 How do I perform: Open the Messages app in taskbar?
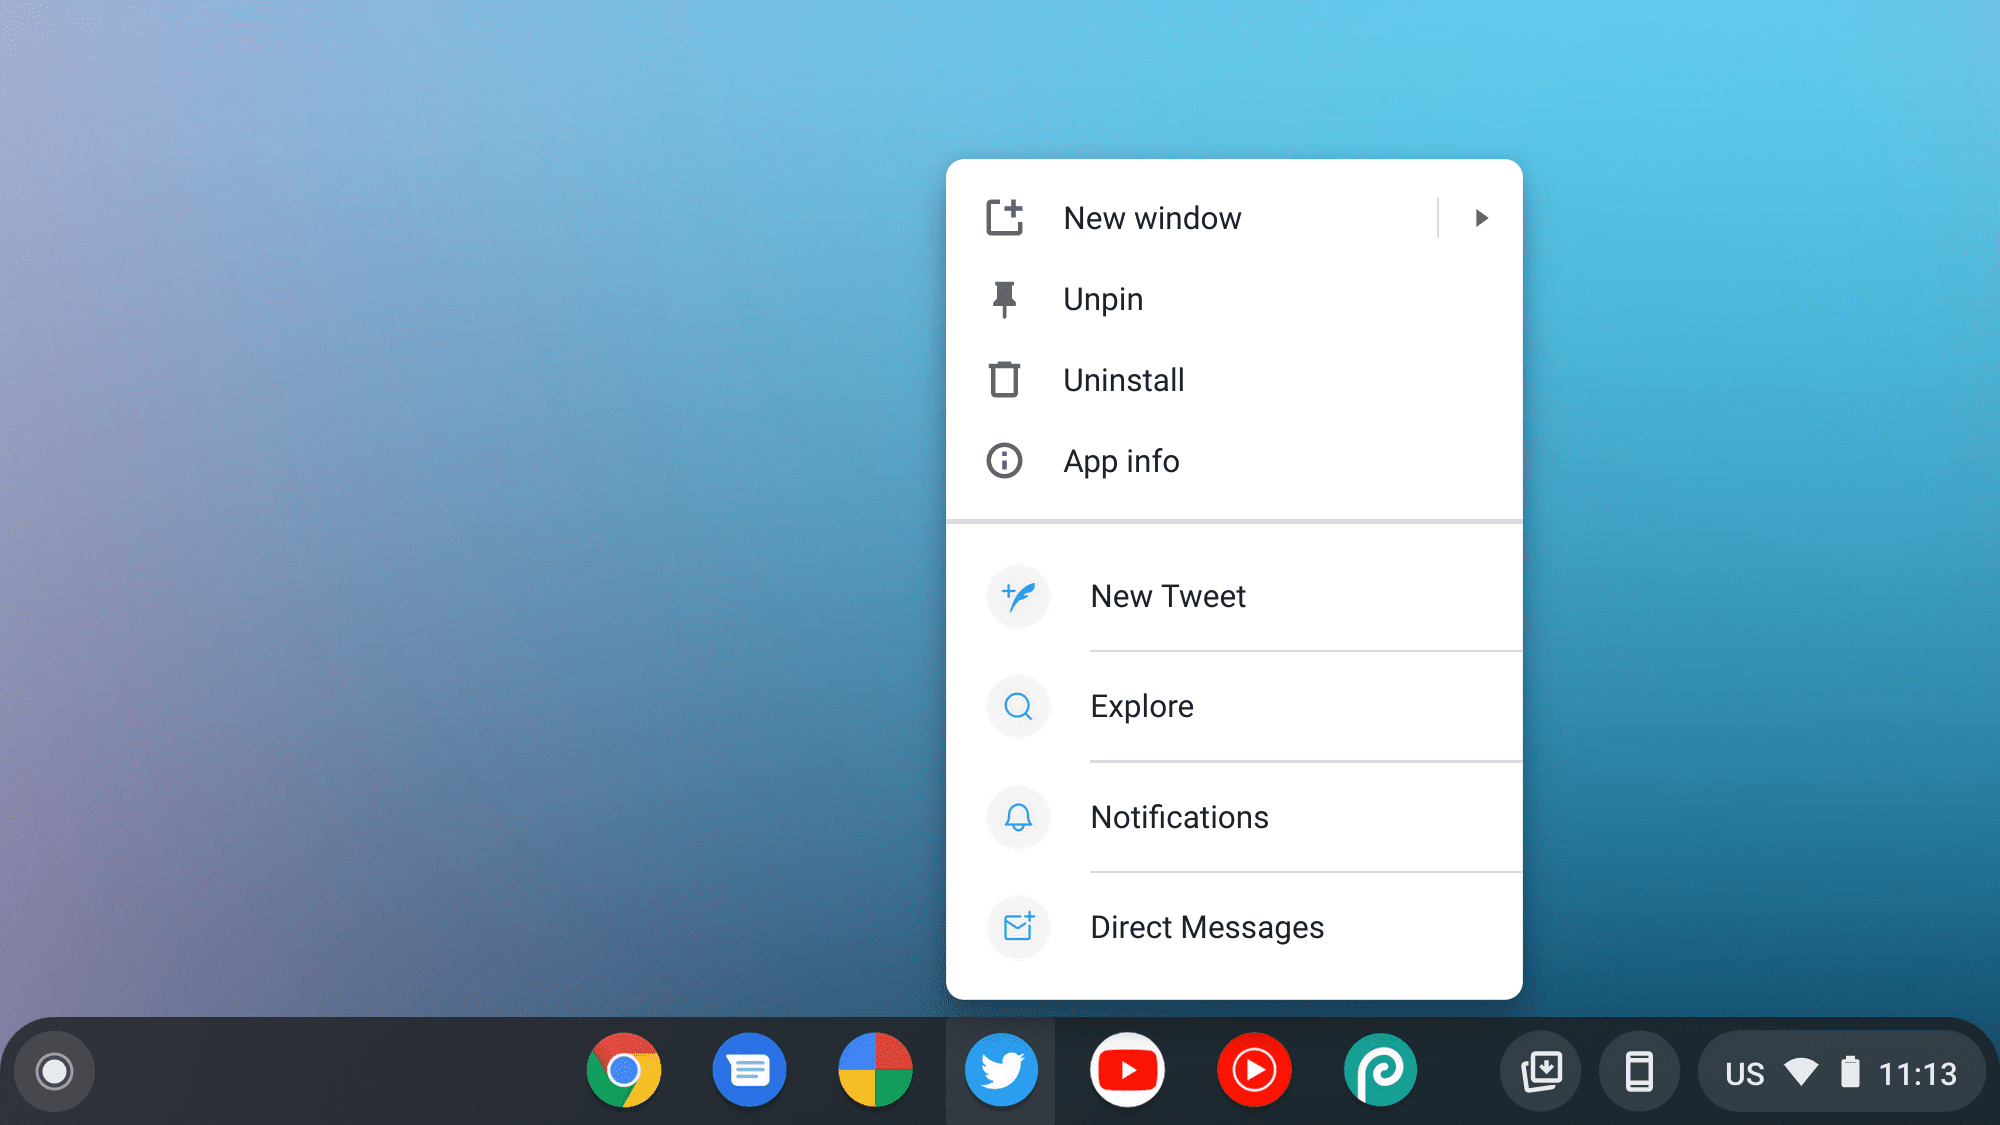pyautogui.click(x=750, y=1070)
